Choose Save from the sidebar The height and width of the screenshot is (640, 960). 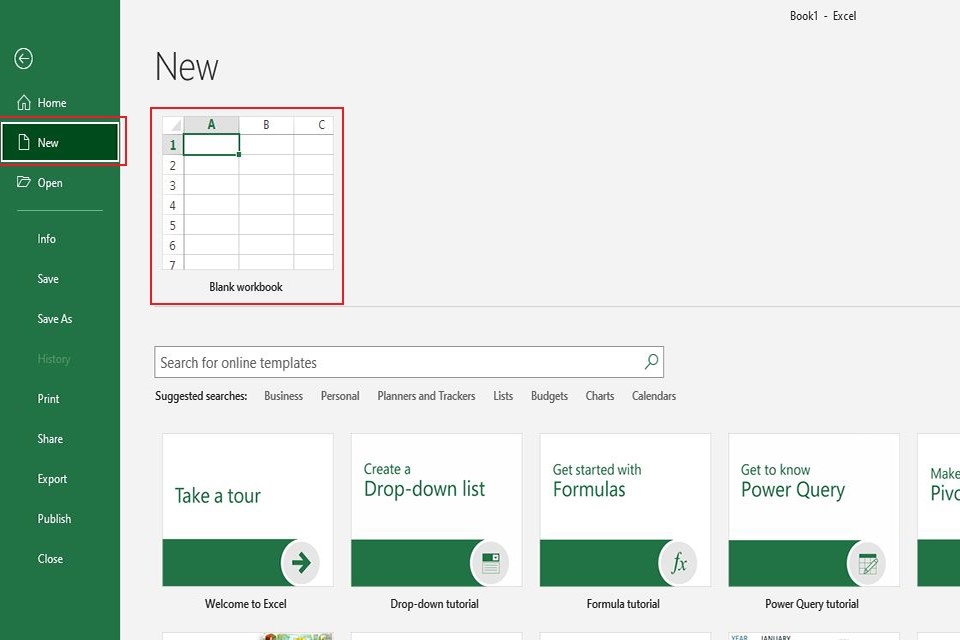tap(60, 279)
